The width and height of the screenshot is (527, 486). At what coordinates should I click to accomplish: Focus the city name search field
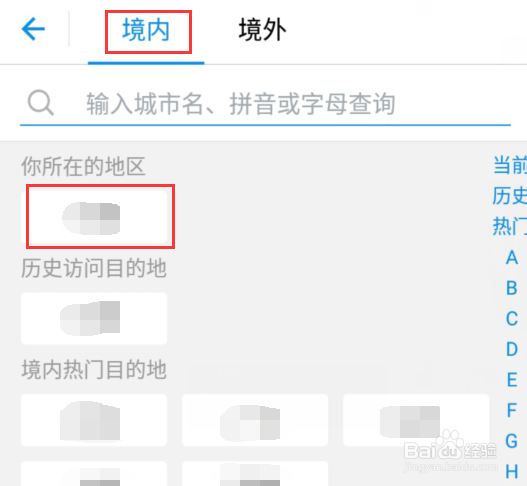coord(266,104)
